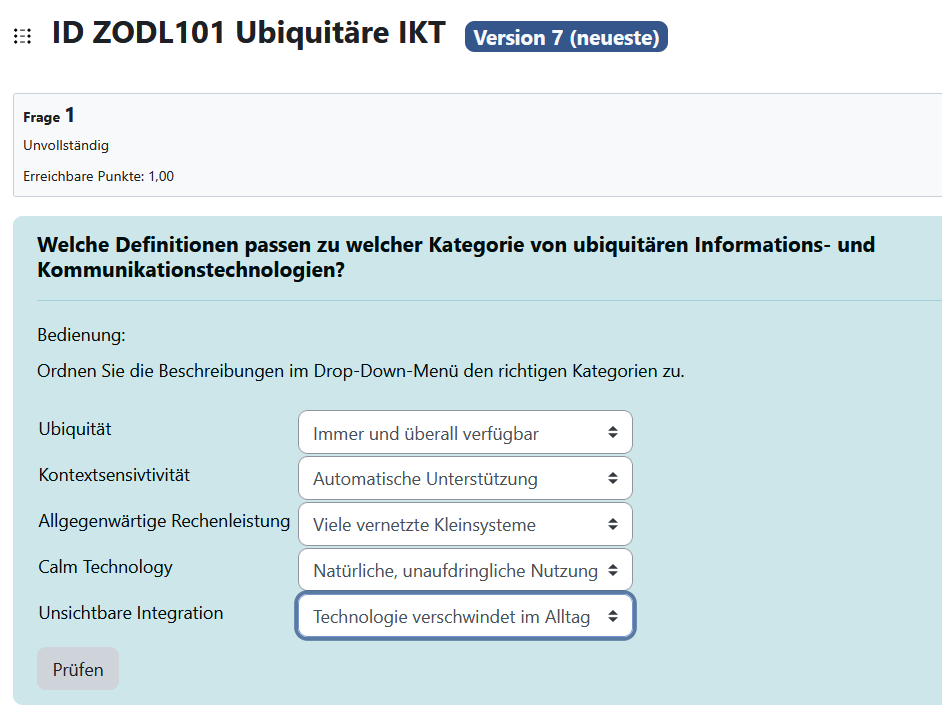This screenshot has height=710, width=942.
Task: Click the question heading about ubiquitäre Technologien
Action: pyautogui.click(x=456, y=257)
